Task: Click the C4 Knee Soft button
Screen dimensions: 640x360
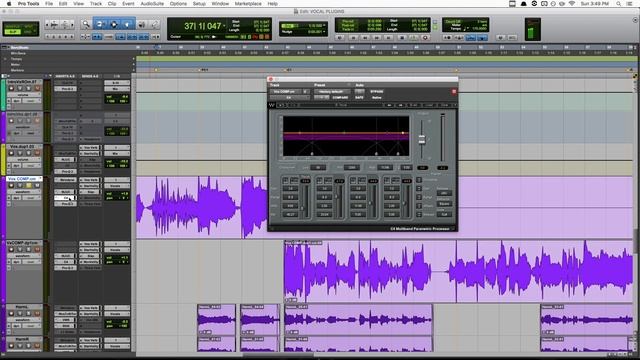Action: tap(444, 214)
